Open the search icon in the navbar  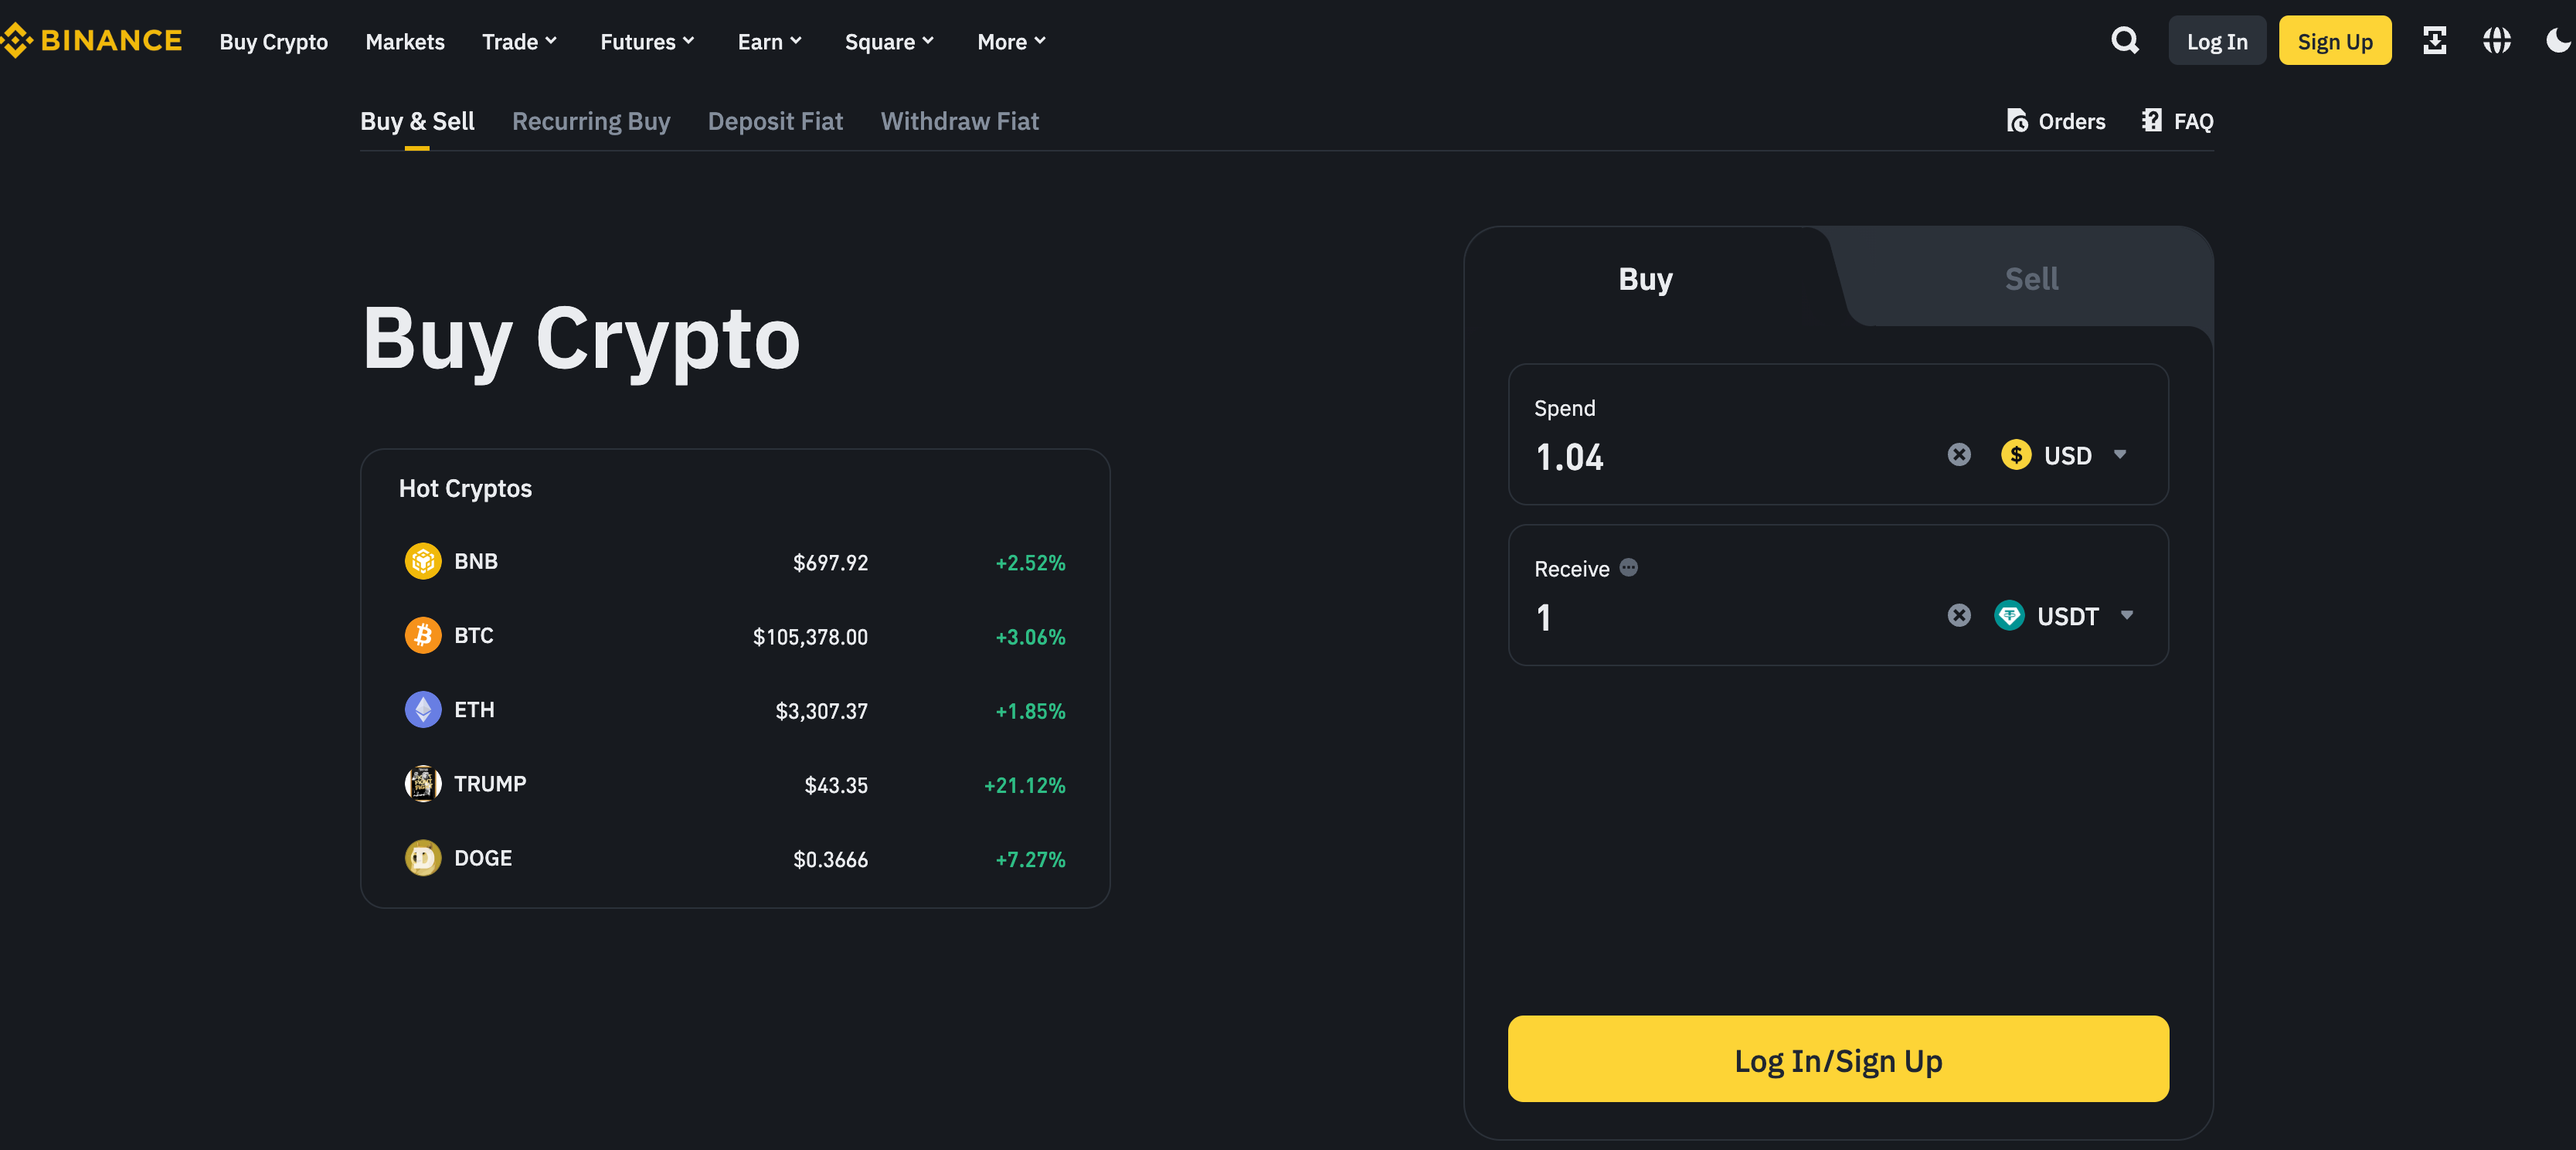2125,40
